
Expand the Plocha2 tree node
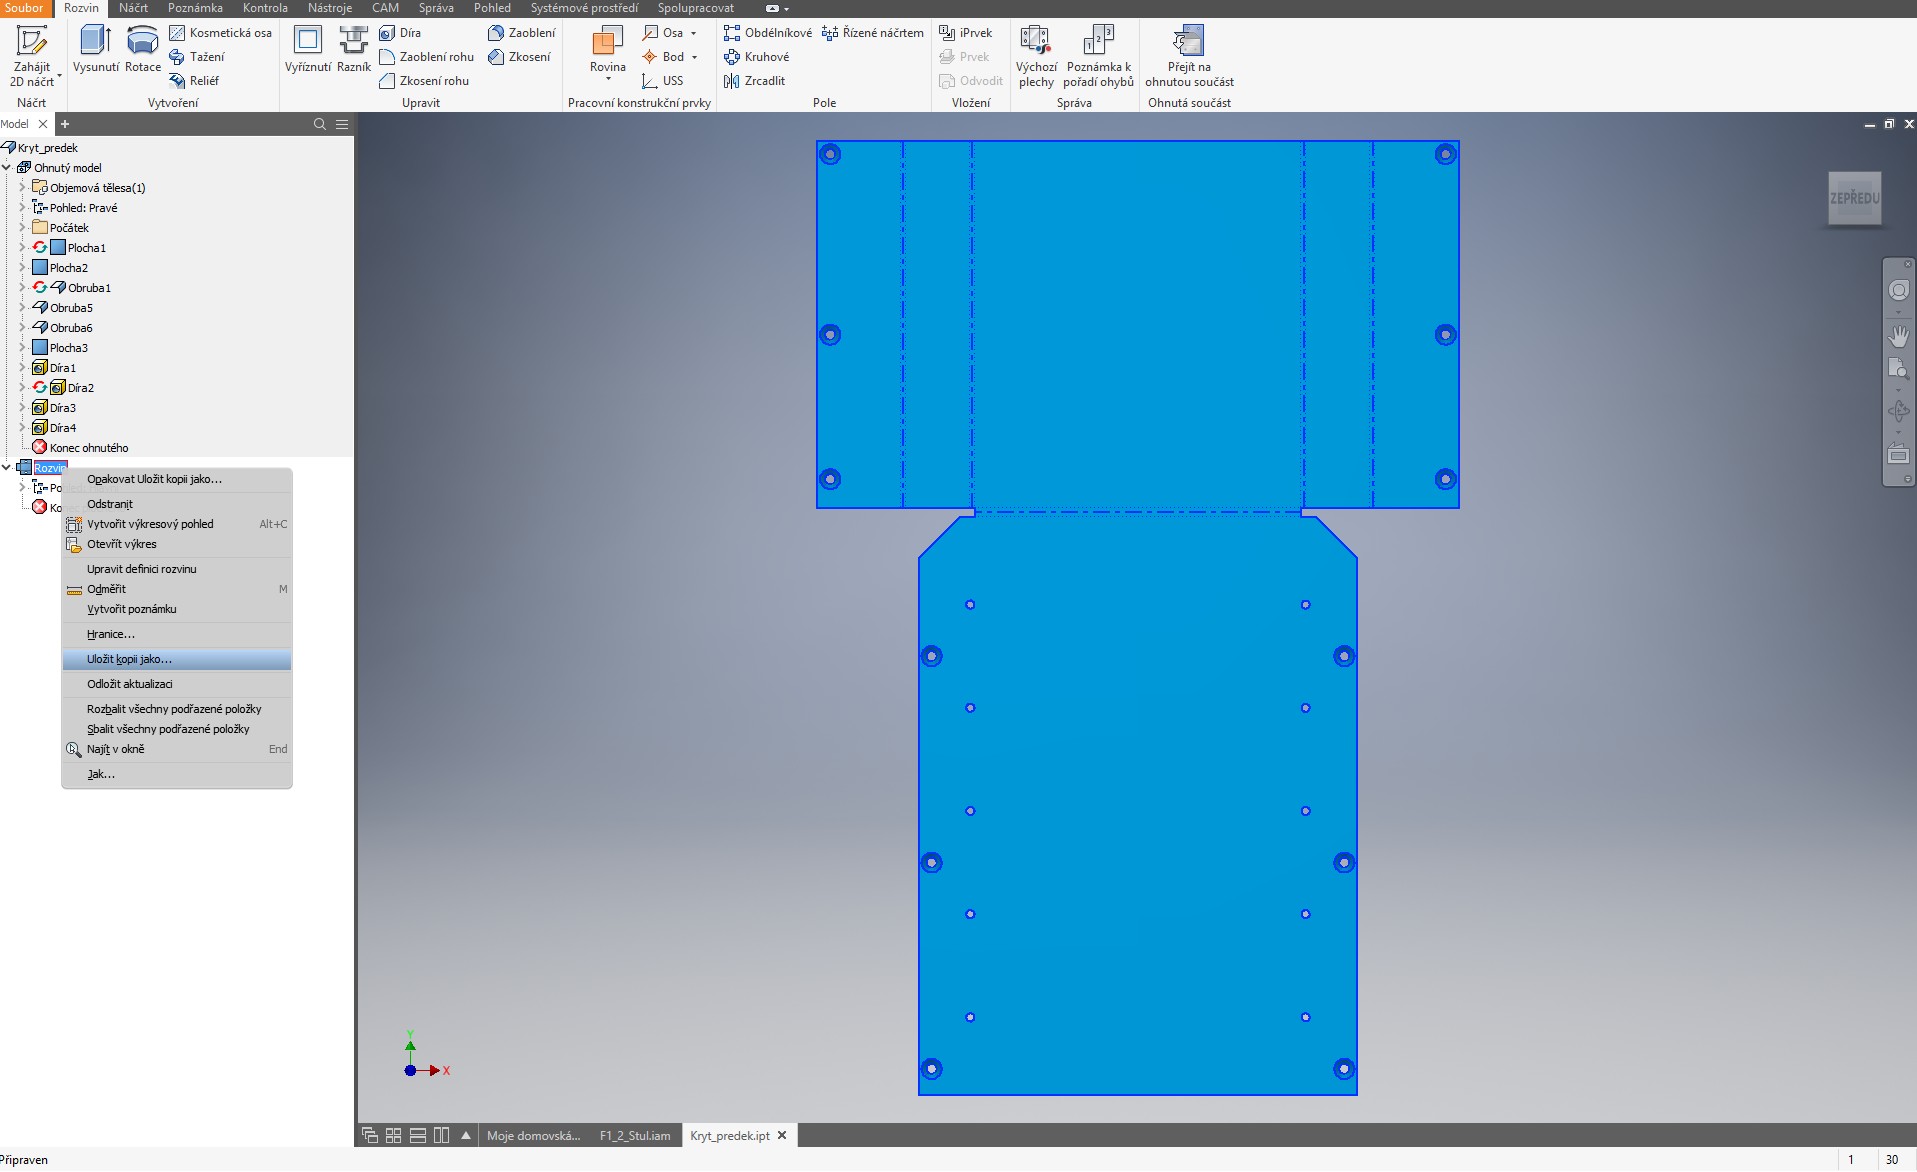point(22,268)
